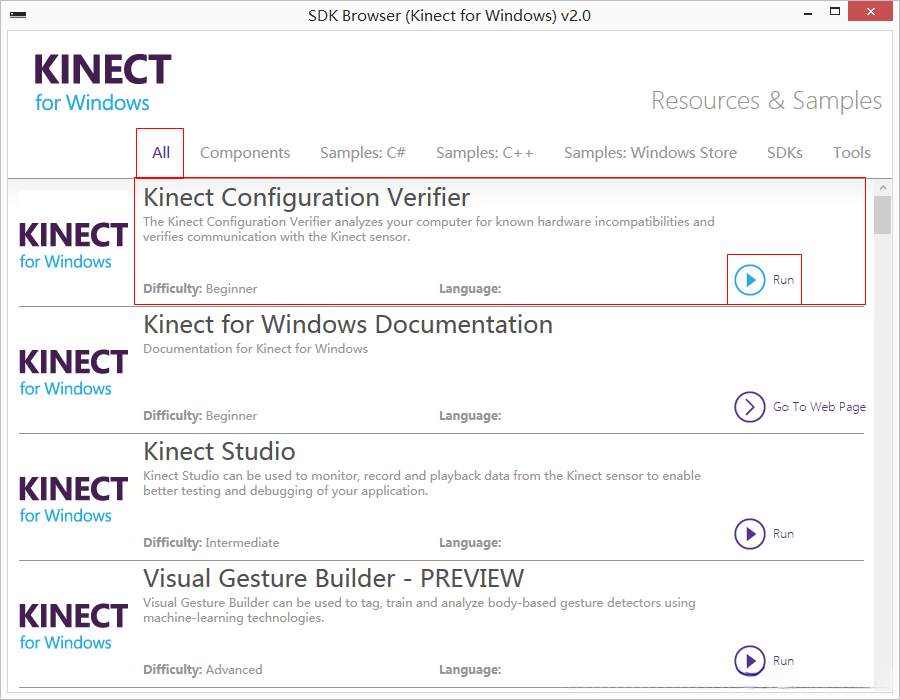The height and width of the screenshot is (700, 900).
Task: Open the Samples: C# tab
Action: 363,153
